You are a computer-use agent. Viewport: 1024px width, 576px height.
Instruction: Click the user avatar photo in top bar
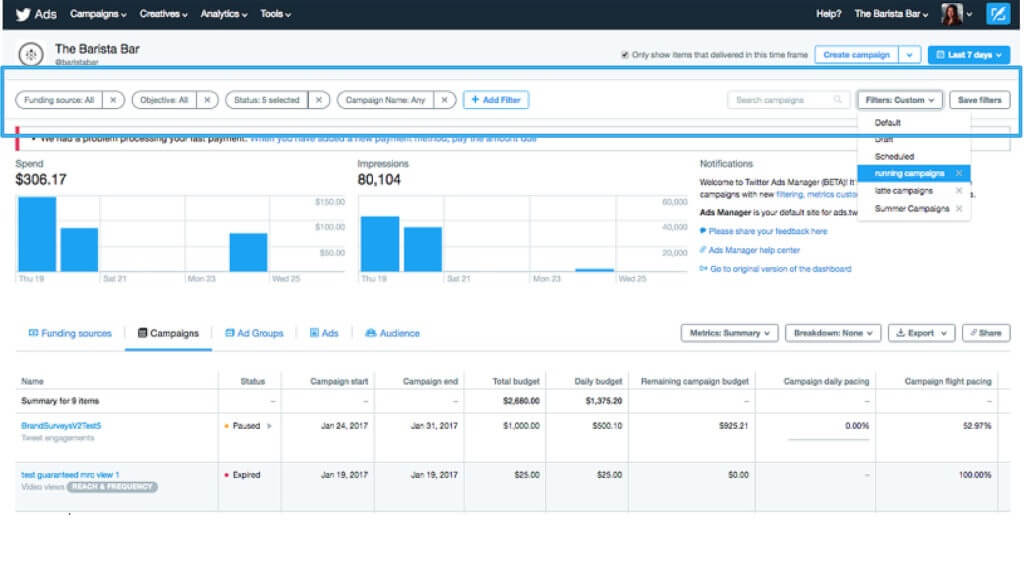952,14
